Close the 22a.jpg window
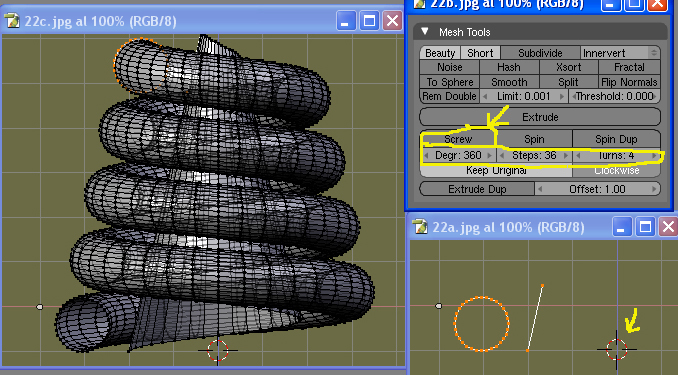Viewport: 678px width, 375px height. coord(668,227)
